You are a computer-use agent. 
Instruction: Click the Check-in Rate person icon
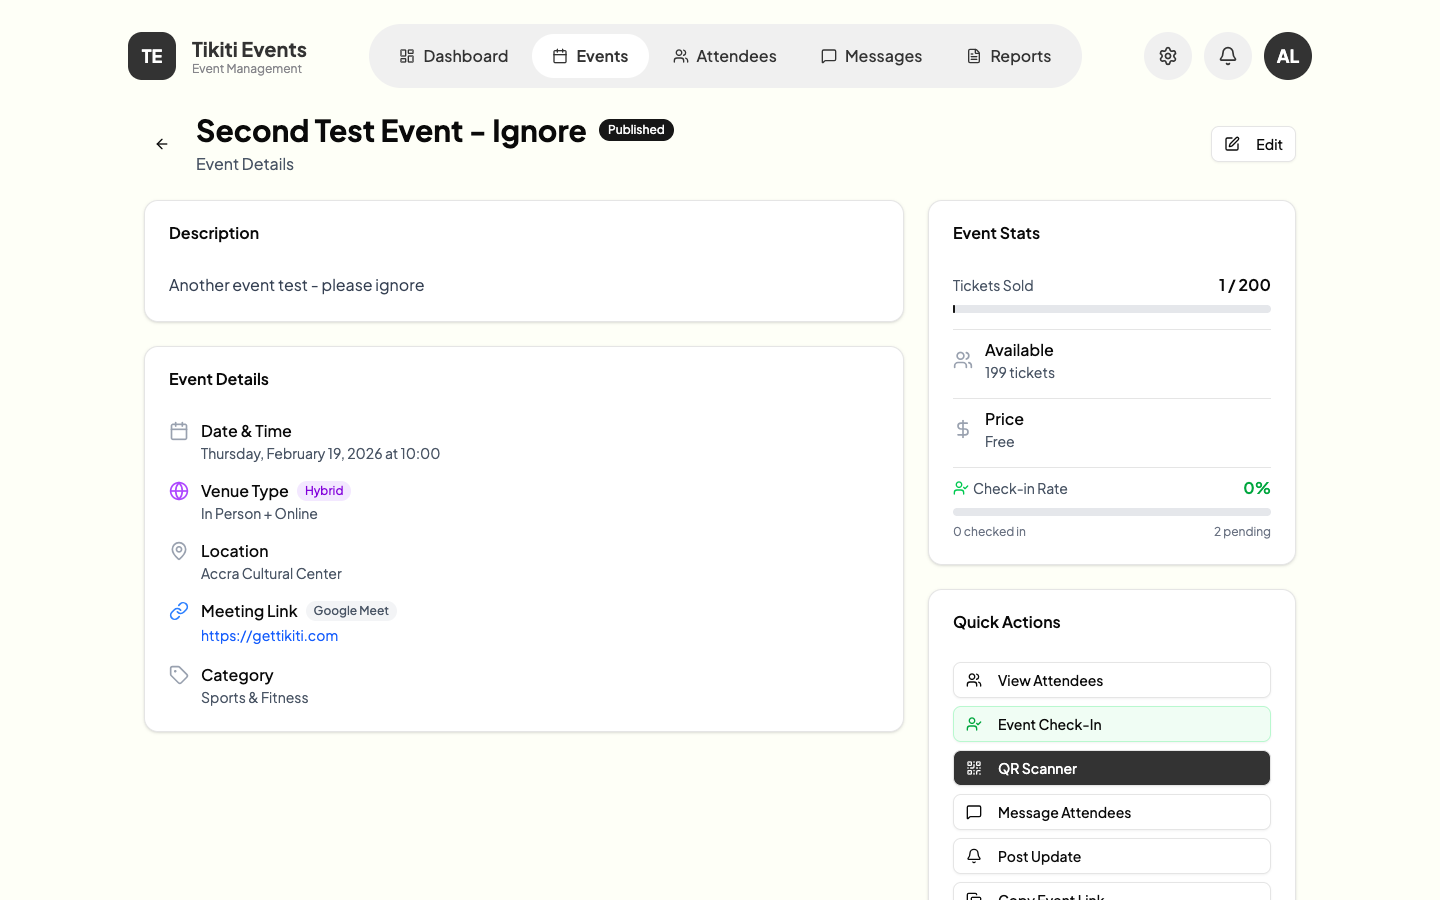[960, 488]
